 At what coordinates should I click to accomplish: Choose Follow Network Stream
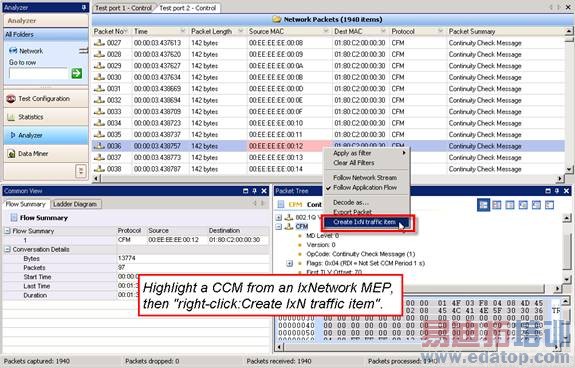367,177
